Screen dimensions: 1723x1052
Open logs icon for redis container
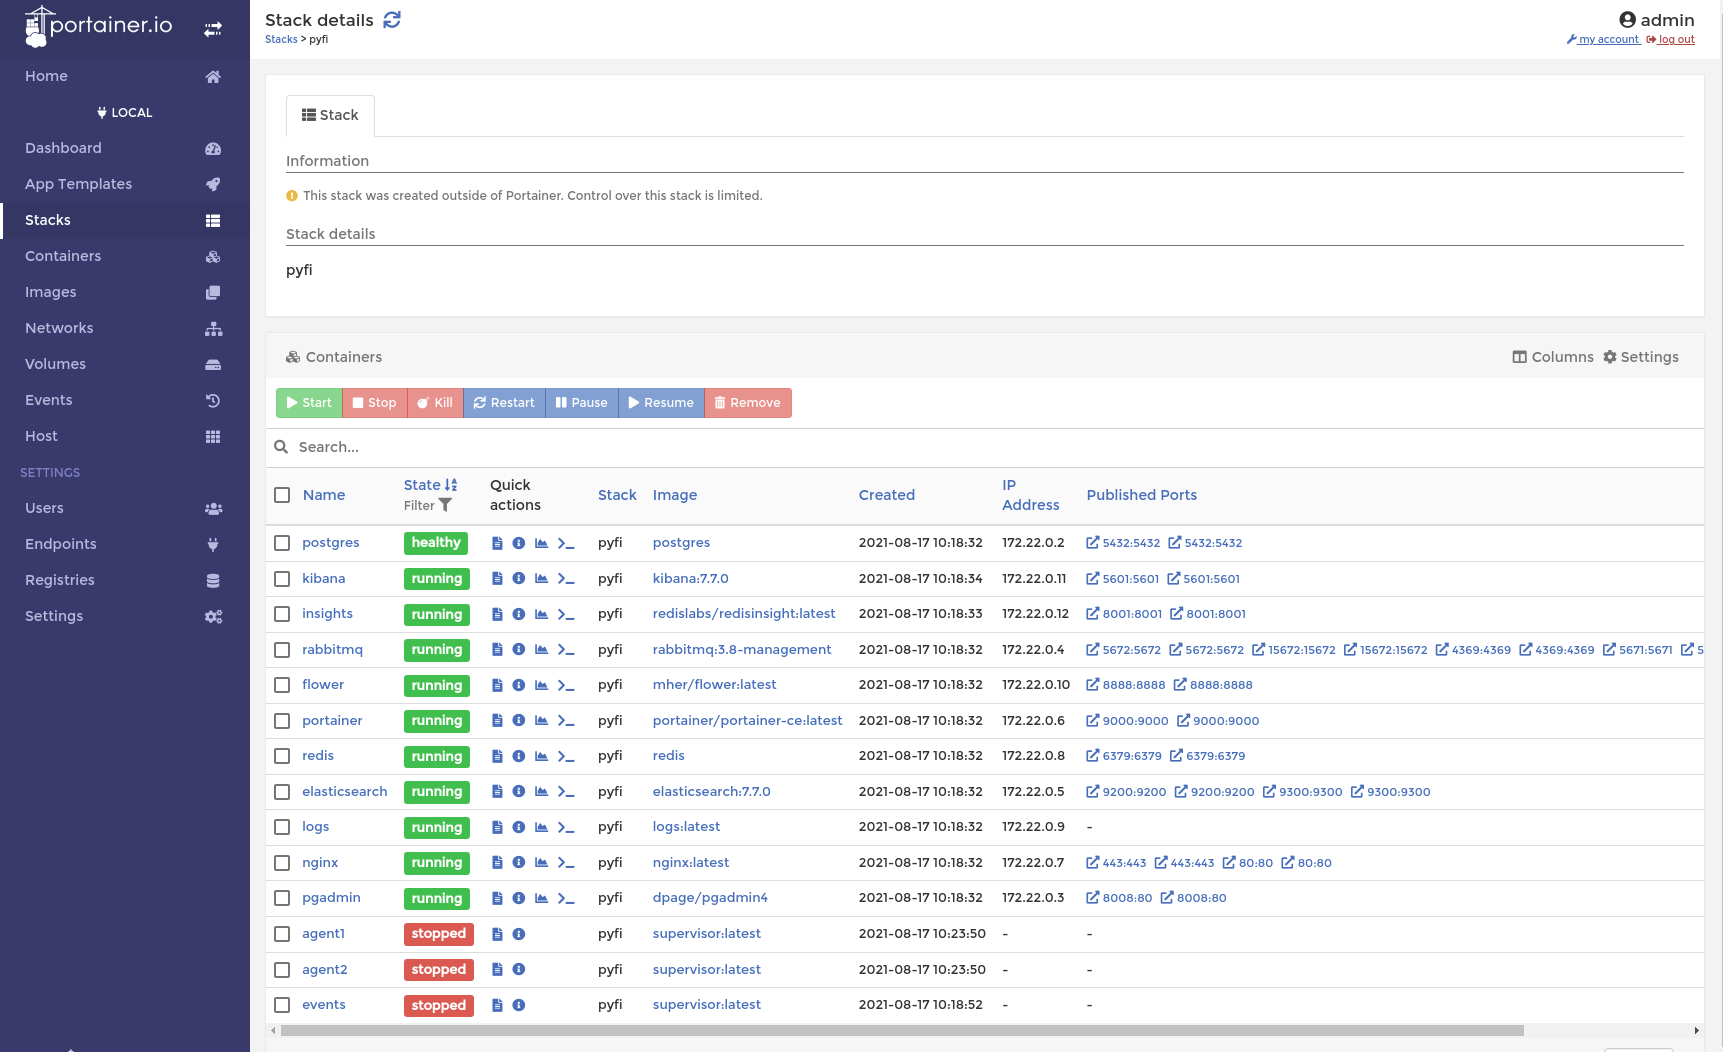click(497, 756)
